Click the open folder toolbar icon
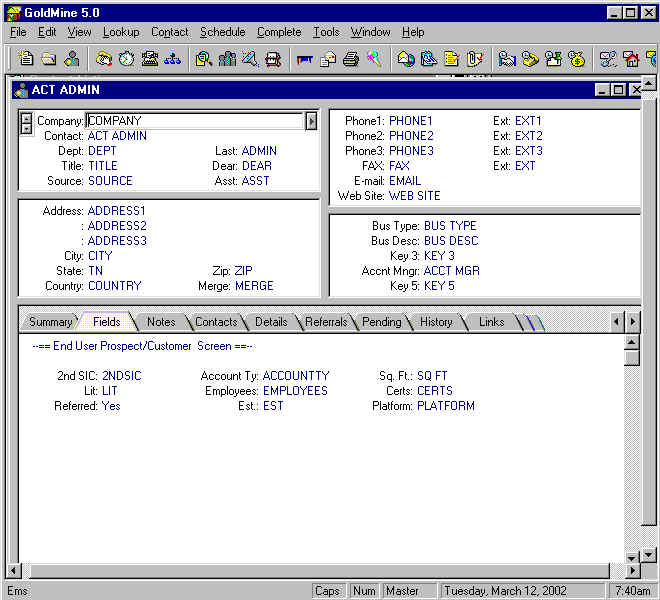 [x=49, y=59]
